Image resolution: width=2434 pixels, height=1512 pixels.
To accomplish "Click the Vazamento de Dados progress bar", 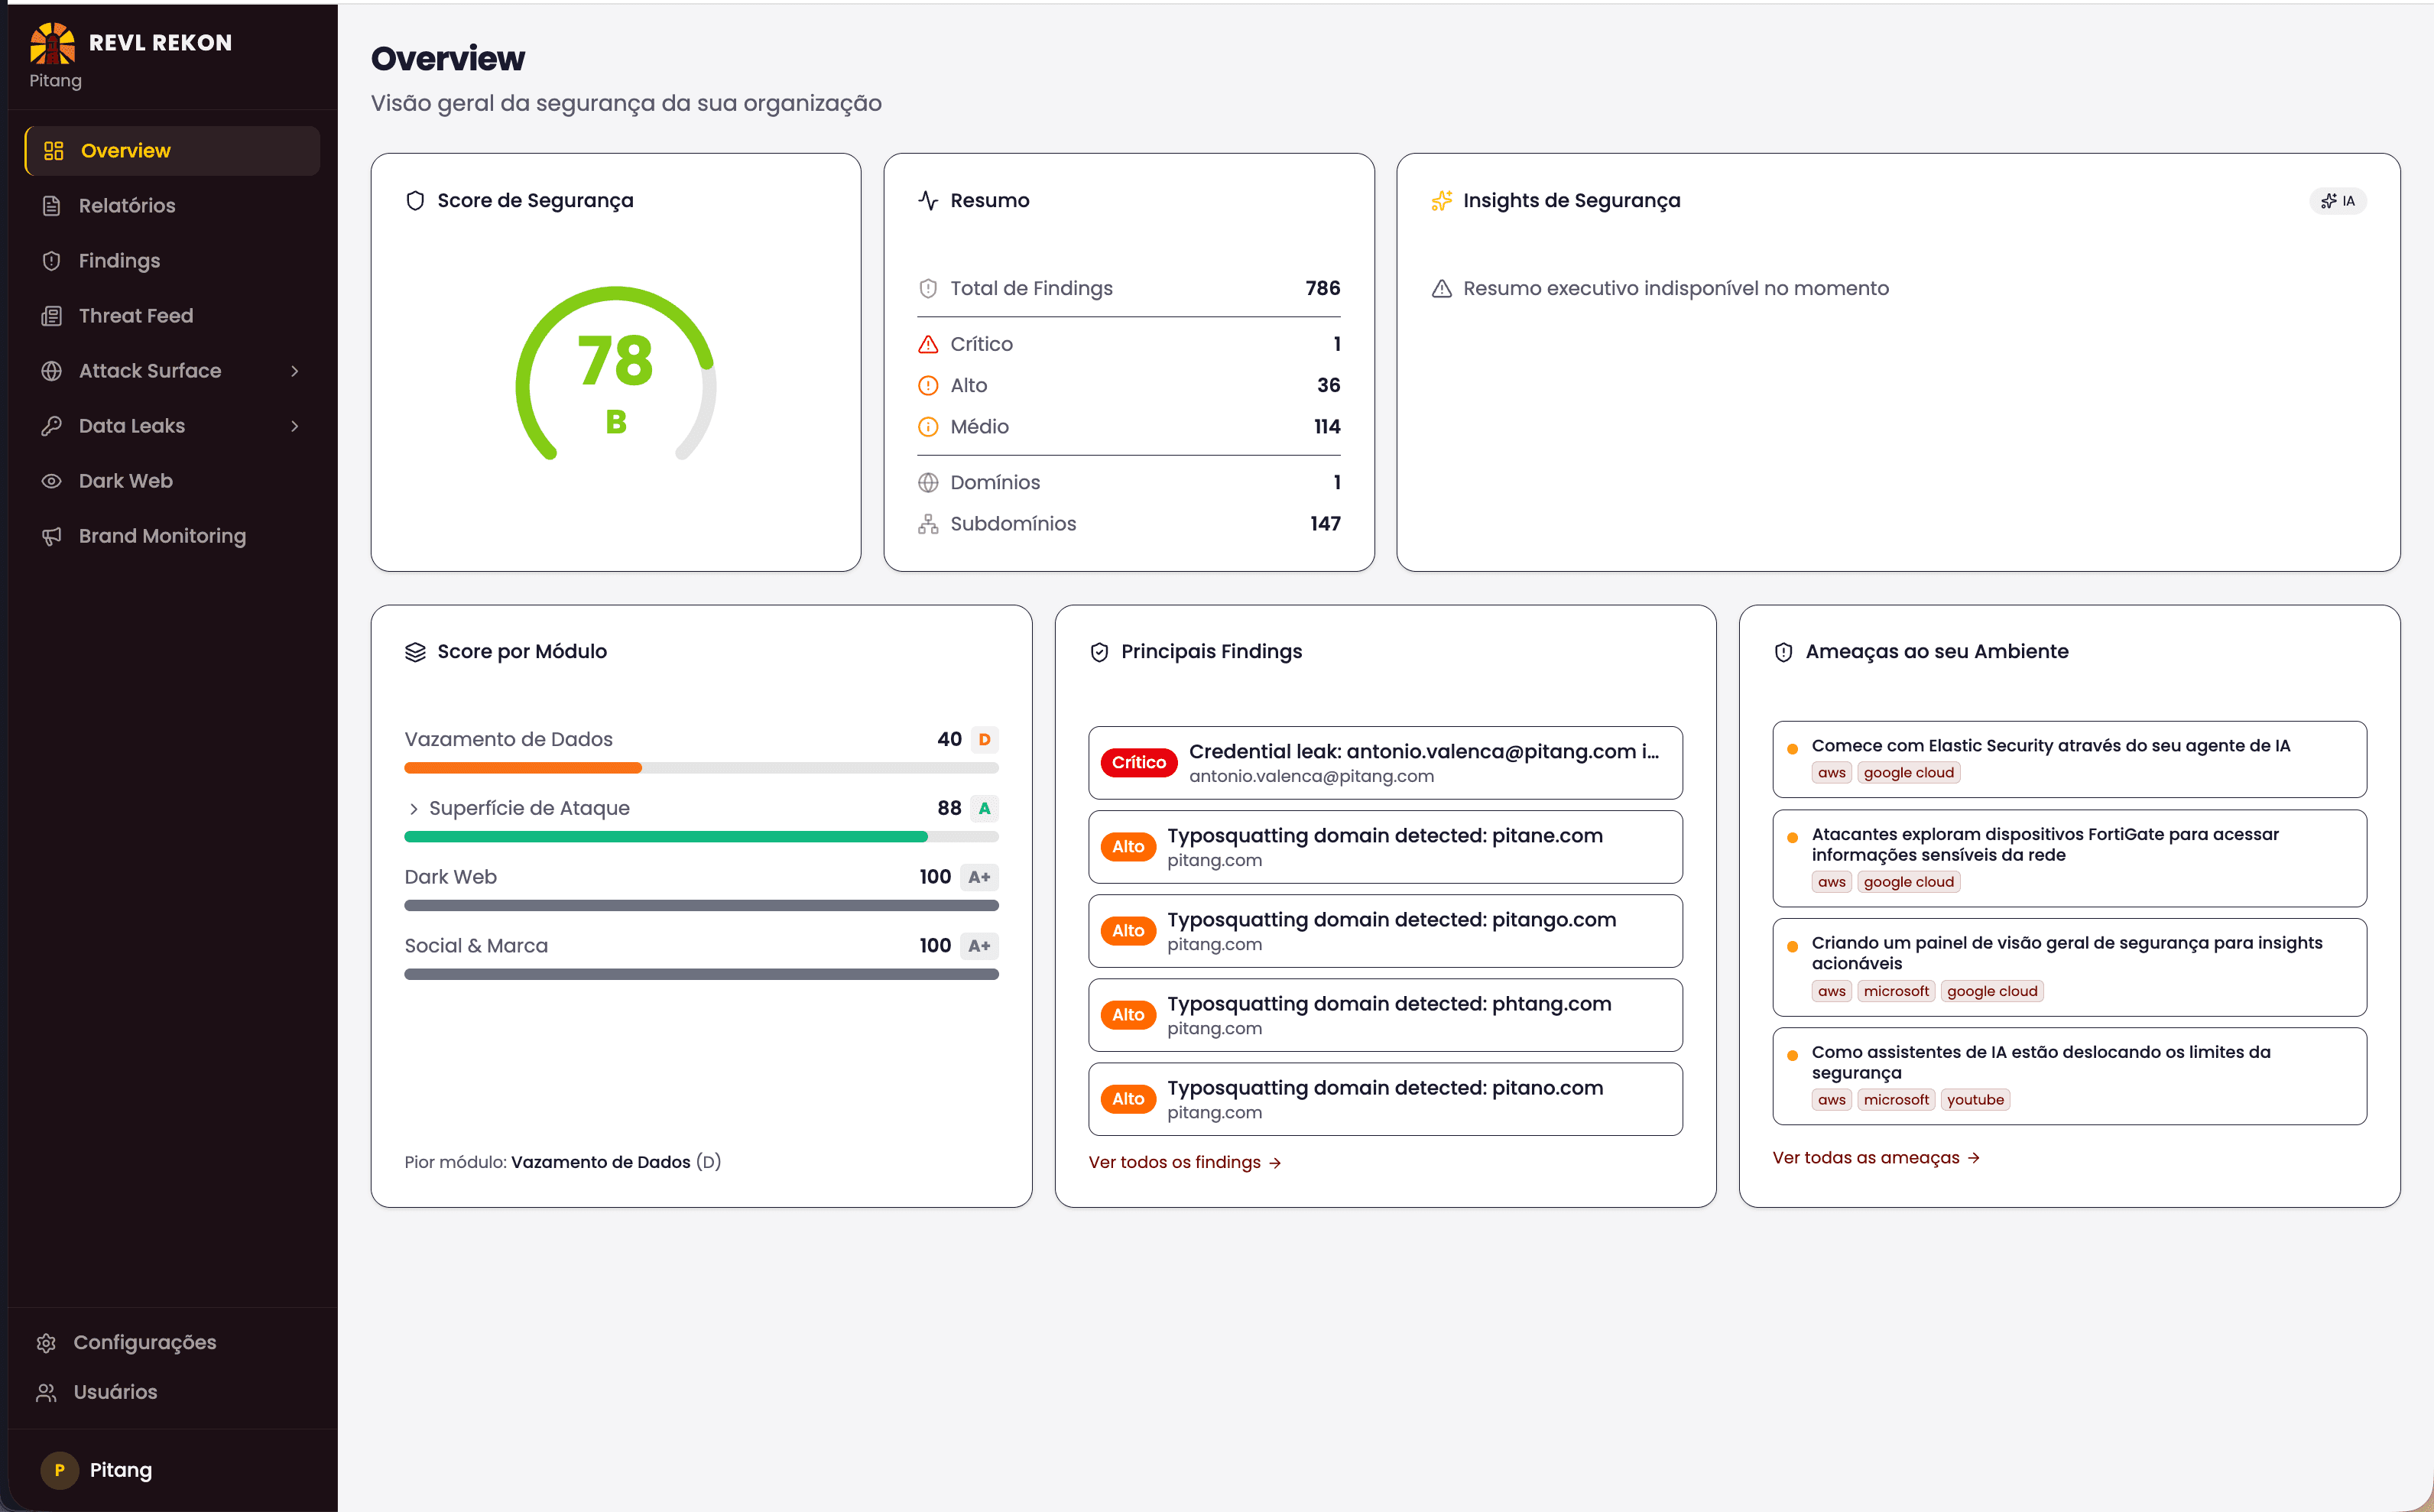I will [701, 768].
